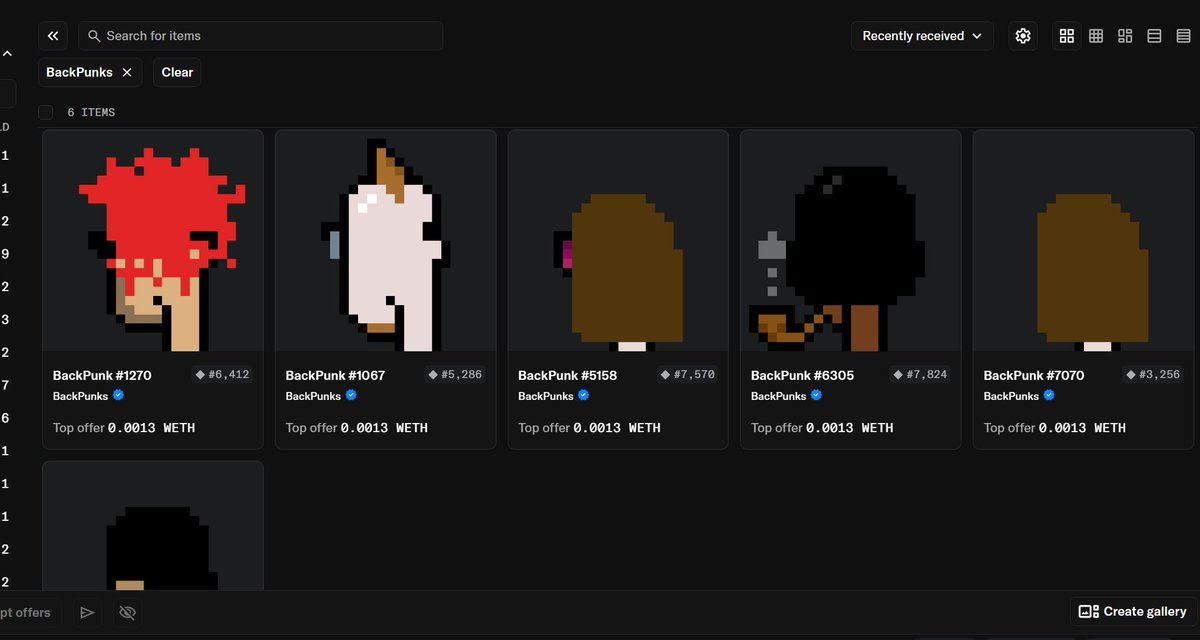Click the top offer price on BackPunk #6305
Screen dimensions: 1200x640
pos(850,428)
